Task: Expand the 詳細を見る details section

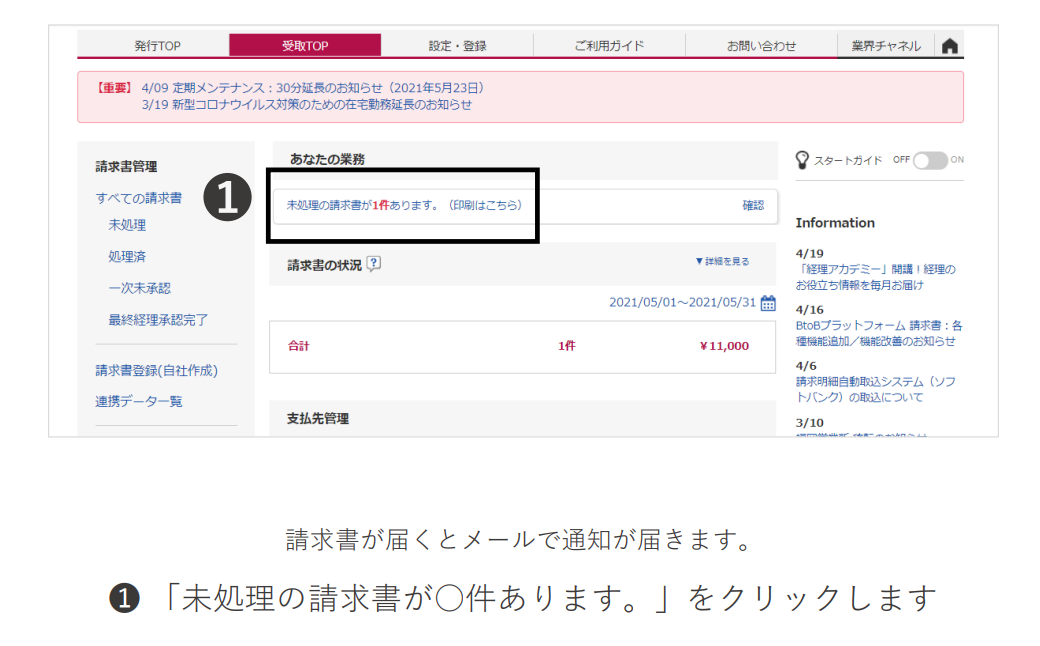Action: coord(722,262)
